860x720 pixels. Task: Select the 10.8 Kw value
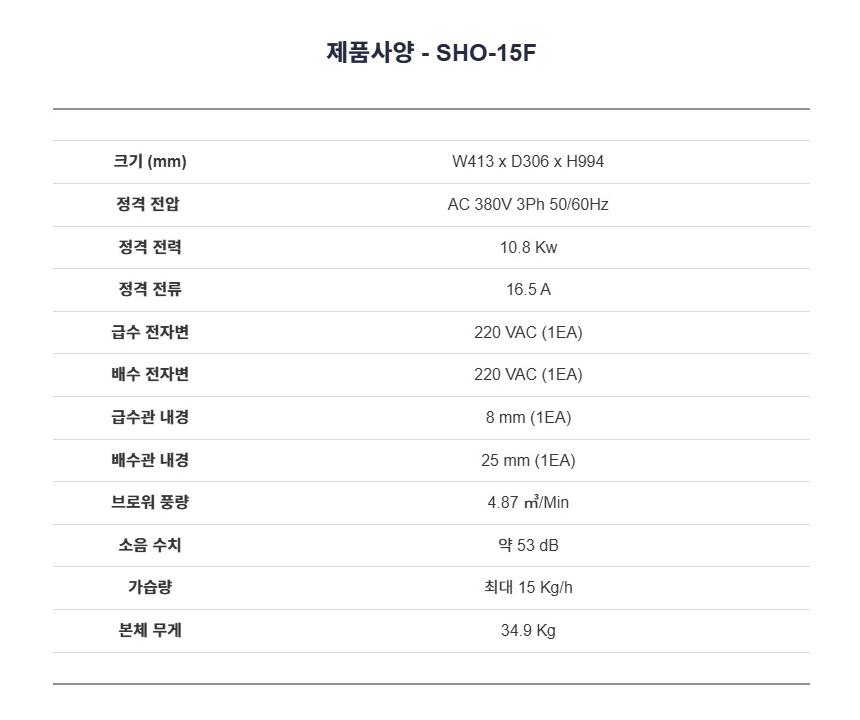(x=528, y=247)
